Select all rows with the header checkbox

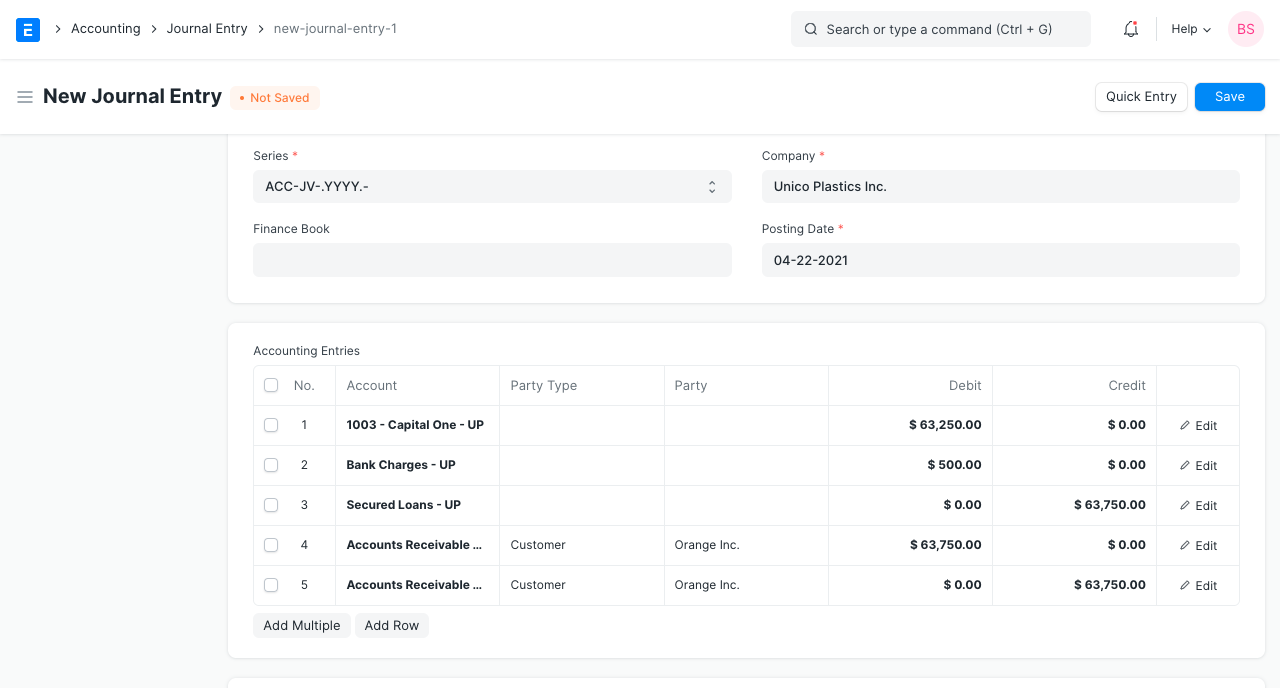271,385
